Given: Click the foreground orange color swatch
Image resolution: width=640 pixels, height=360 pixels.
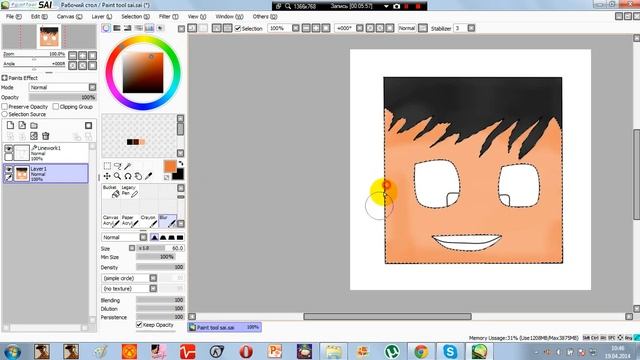Looking at the screenshot, I should (x=170, y=166).
